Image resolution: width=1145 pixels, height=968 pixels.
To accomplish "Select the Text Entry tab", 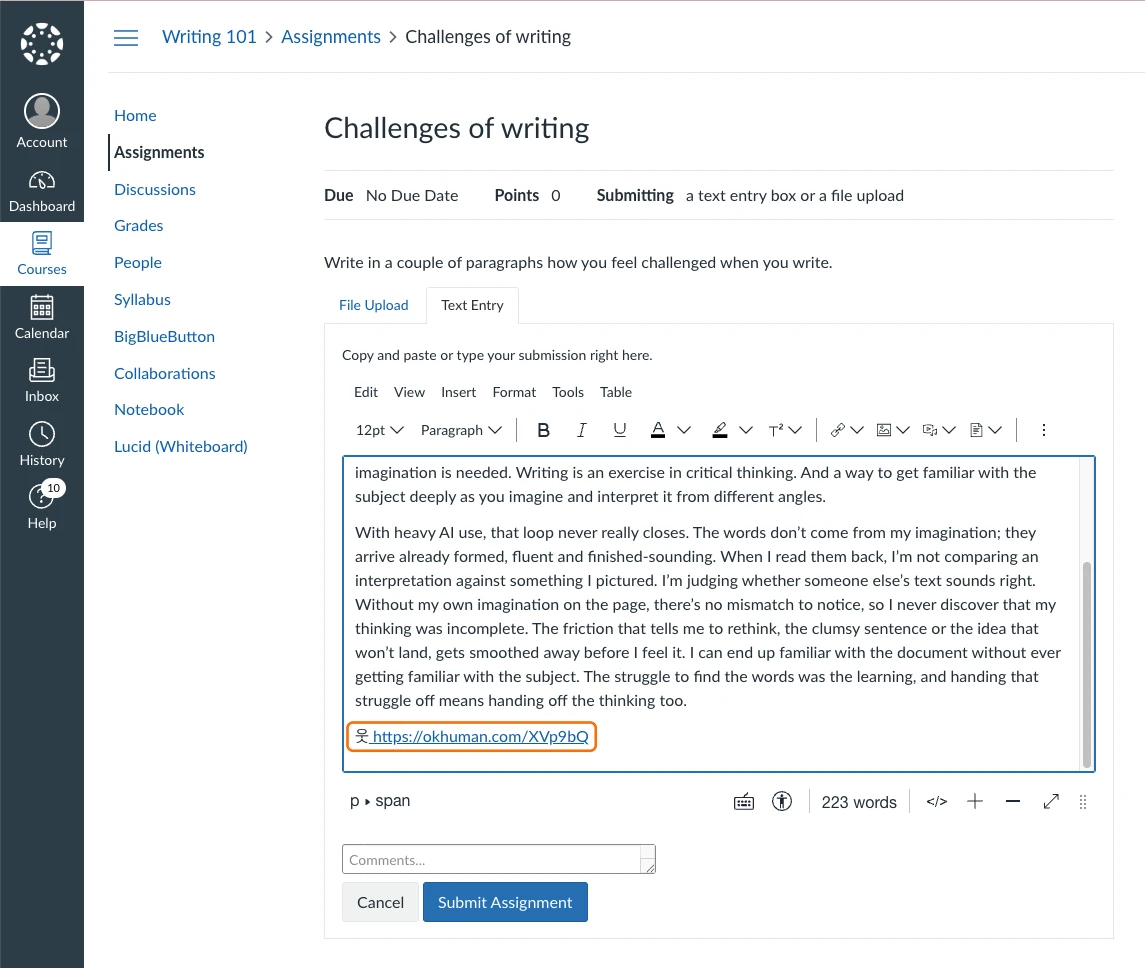I will coord(472,305).
